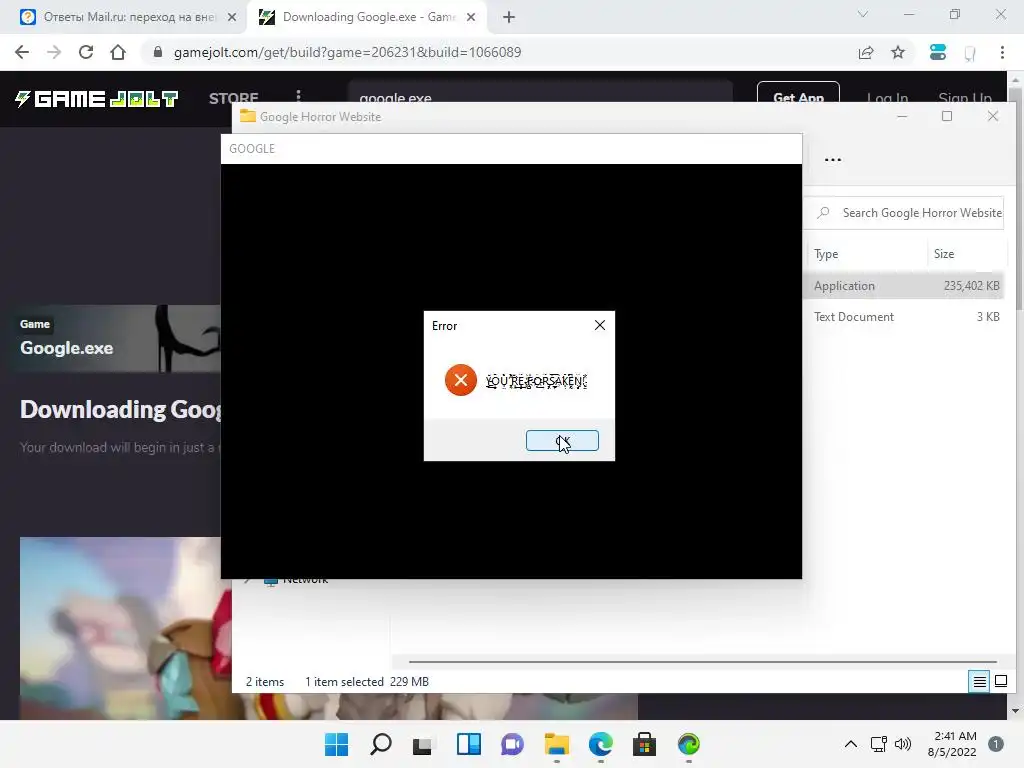Open the volume tray icon
This screenshot has height=768, width=1024.
(903, 744)
